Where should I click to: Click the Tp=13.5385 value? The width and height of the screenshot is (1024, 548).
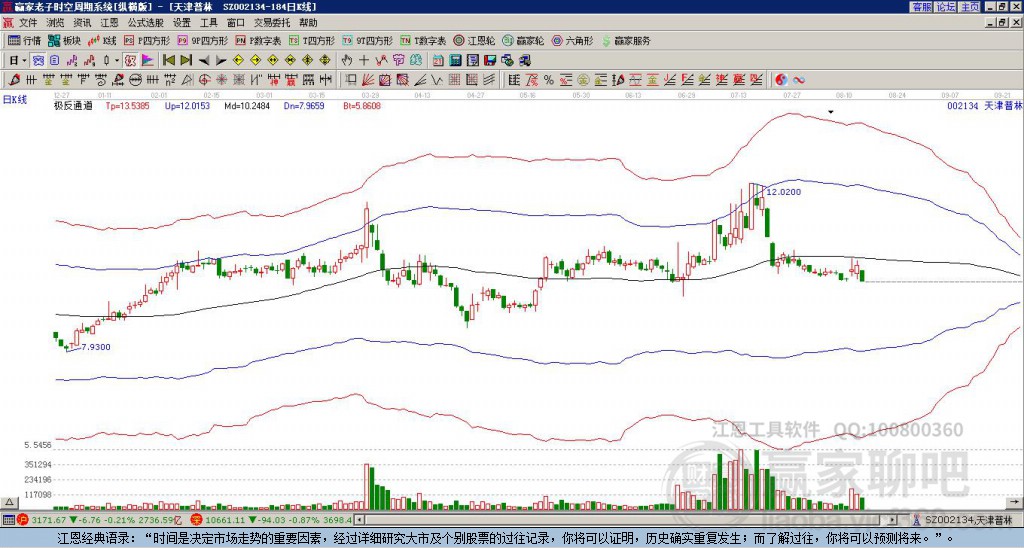[127, 105]
